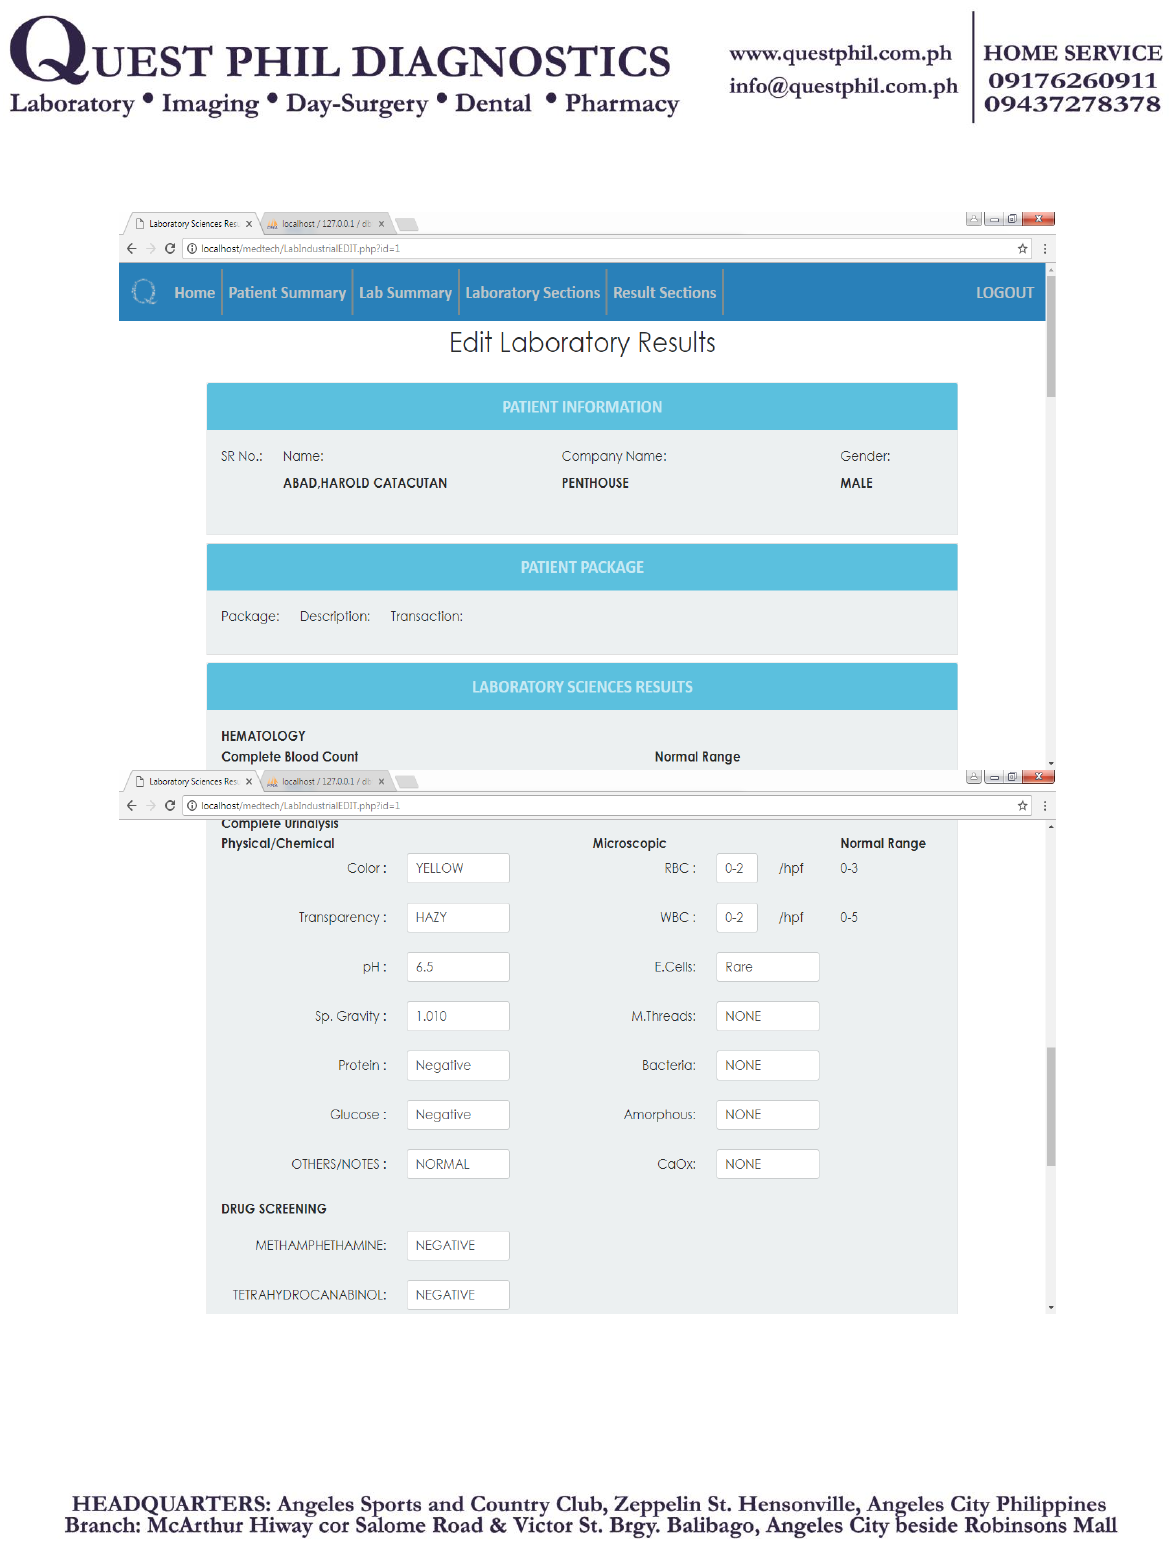
Task: Click the lower browser's address bar URL
Action: click(300, 806)
